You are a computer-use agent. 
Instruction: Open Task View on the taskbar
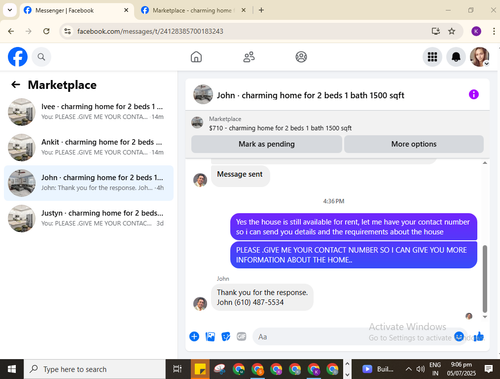click(177, 369)
